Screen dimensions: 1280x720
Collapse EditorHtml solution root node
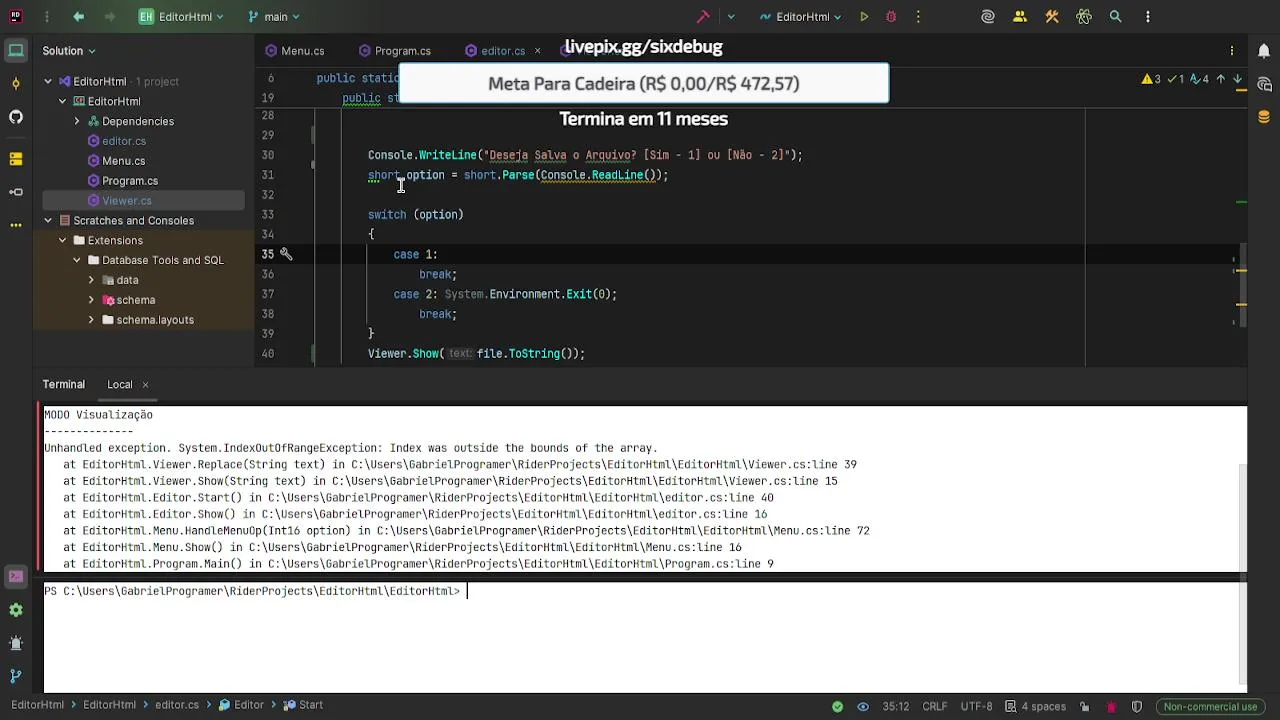click(x=48, y=81)
